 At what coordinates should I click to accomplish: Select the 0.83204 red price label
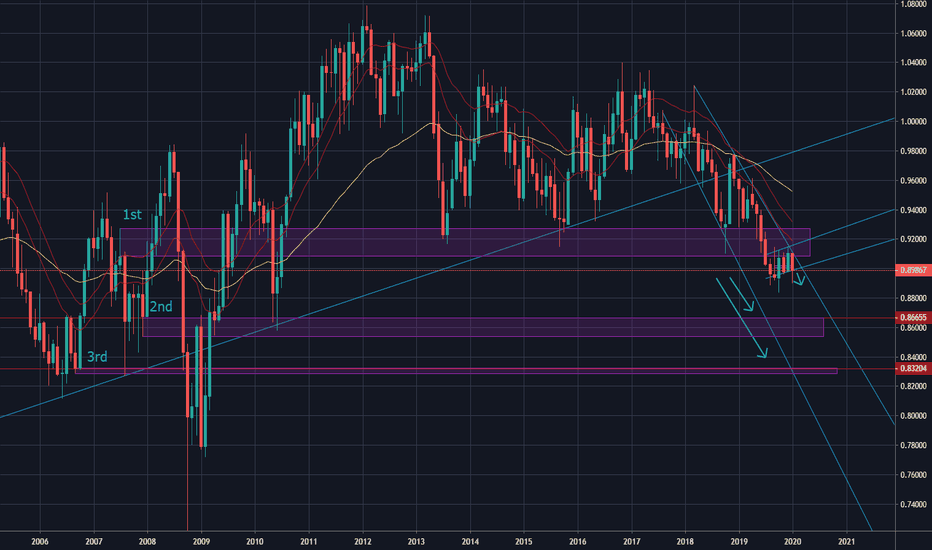pyautogui.click(x=914, y=369)
